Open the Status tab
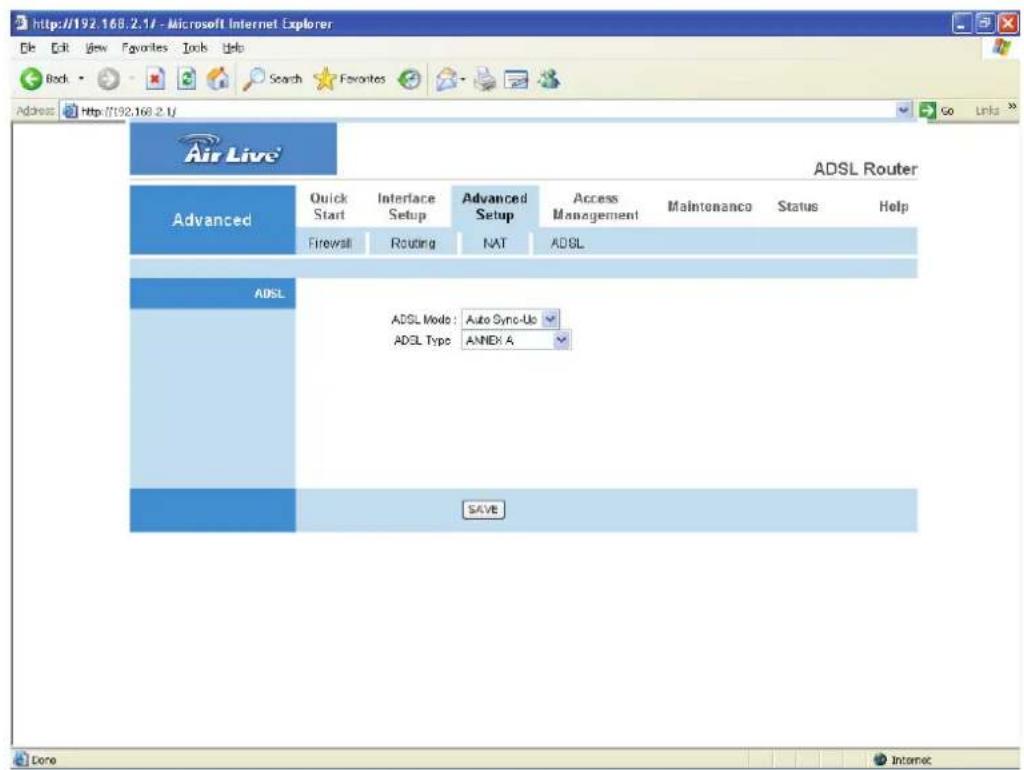 (x=797, y=206)
